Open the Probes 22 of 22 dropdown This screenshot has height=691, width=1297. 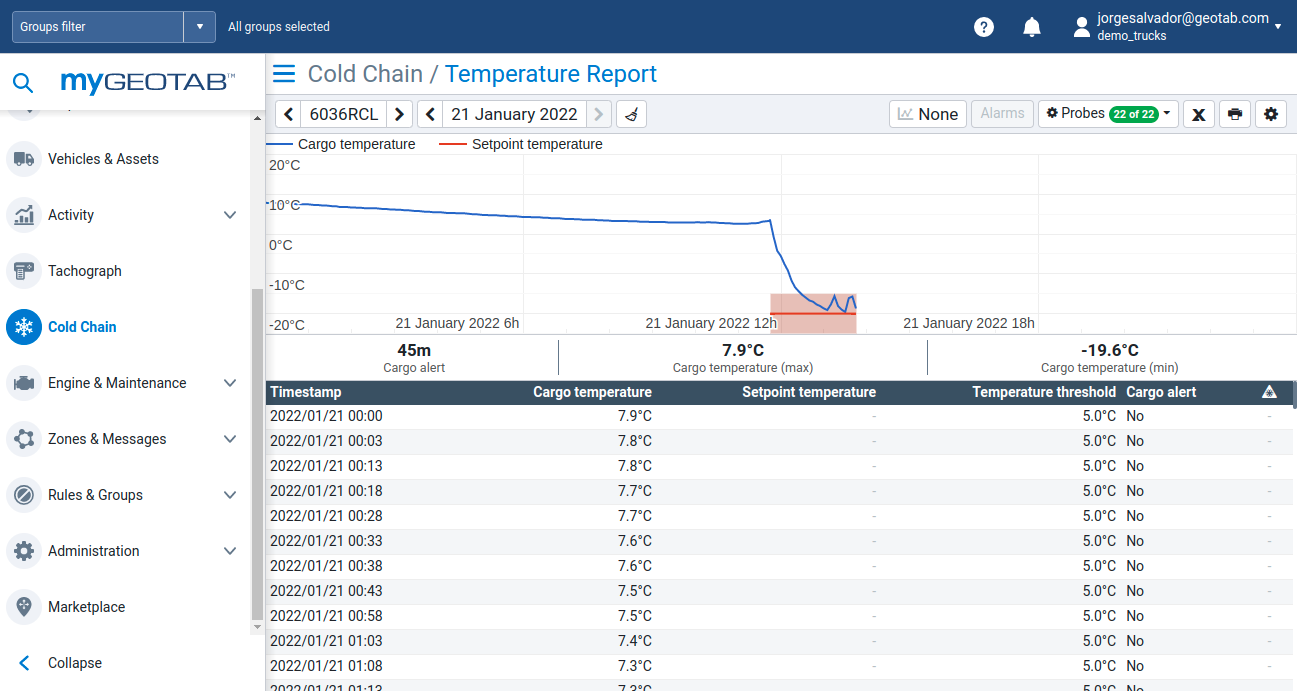[x=1108, y=114]
